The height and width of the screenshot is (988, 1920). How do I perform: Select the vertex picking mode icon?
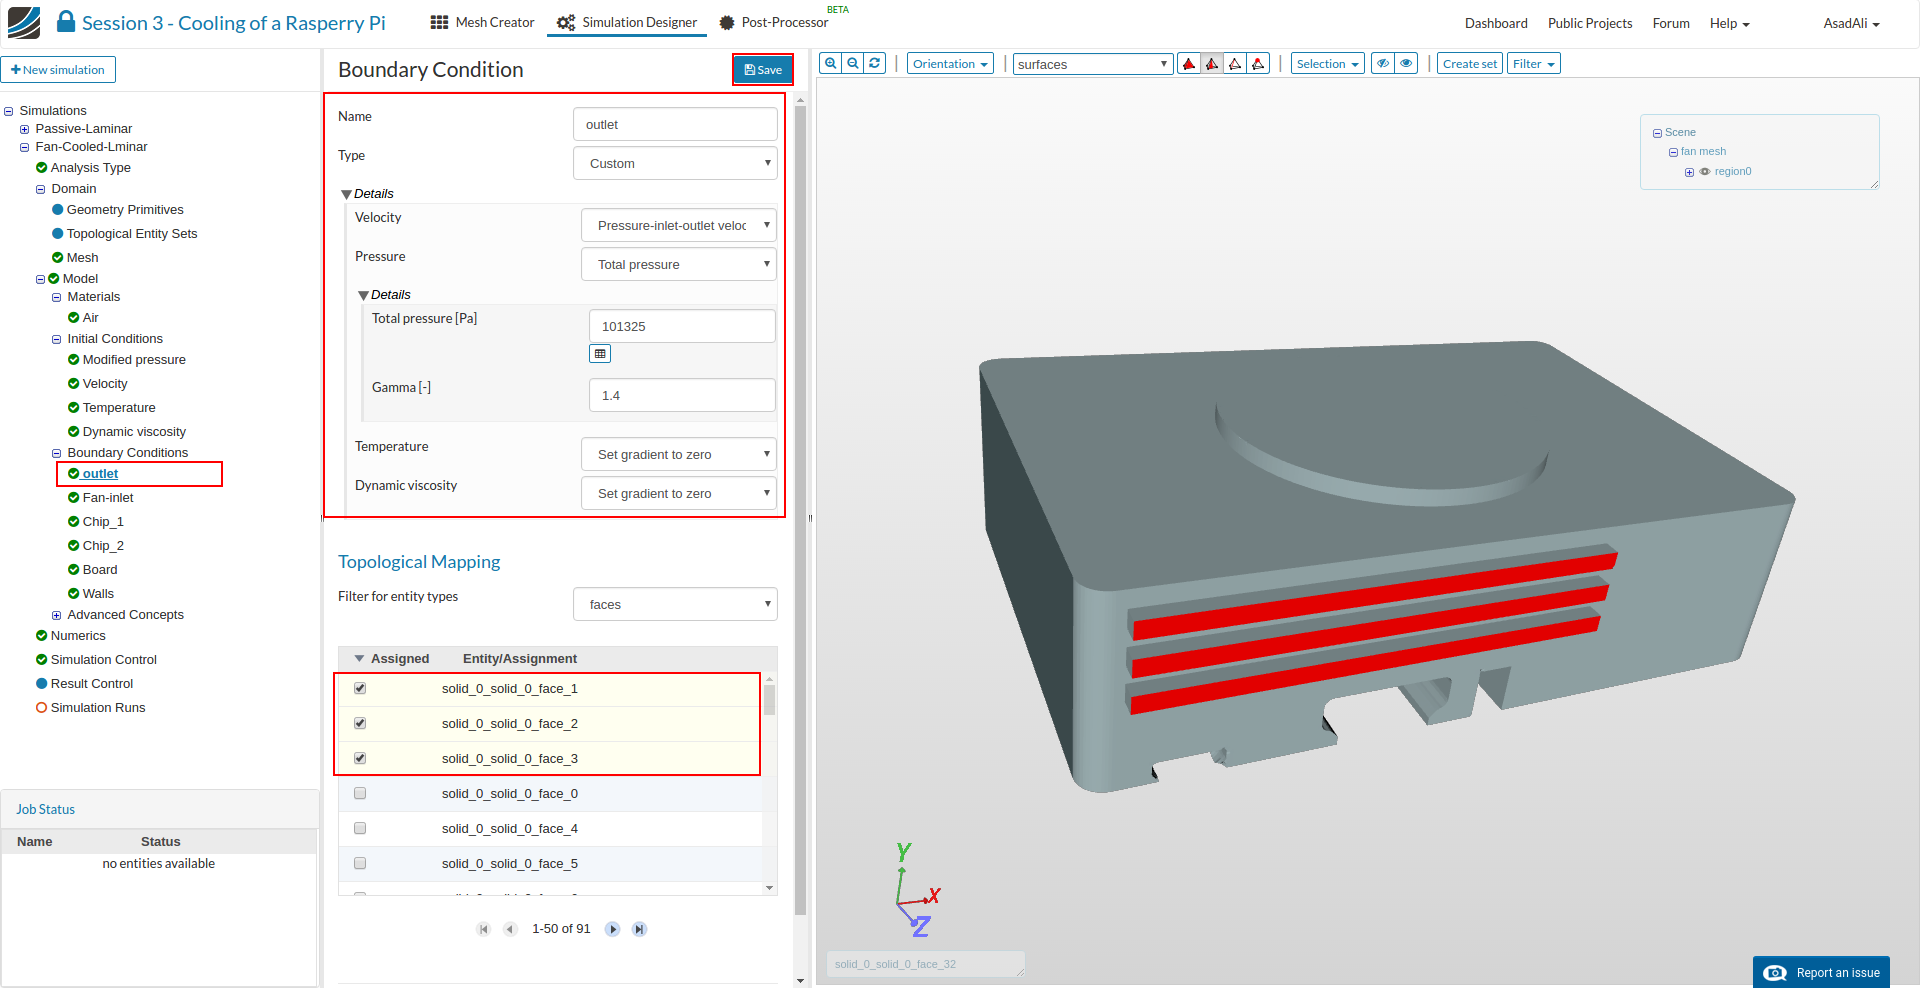(1258, 64)
